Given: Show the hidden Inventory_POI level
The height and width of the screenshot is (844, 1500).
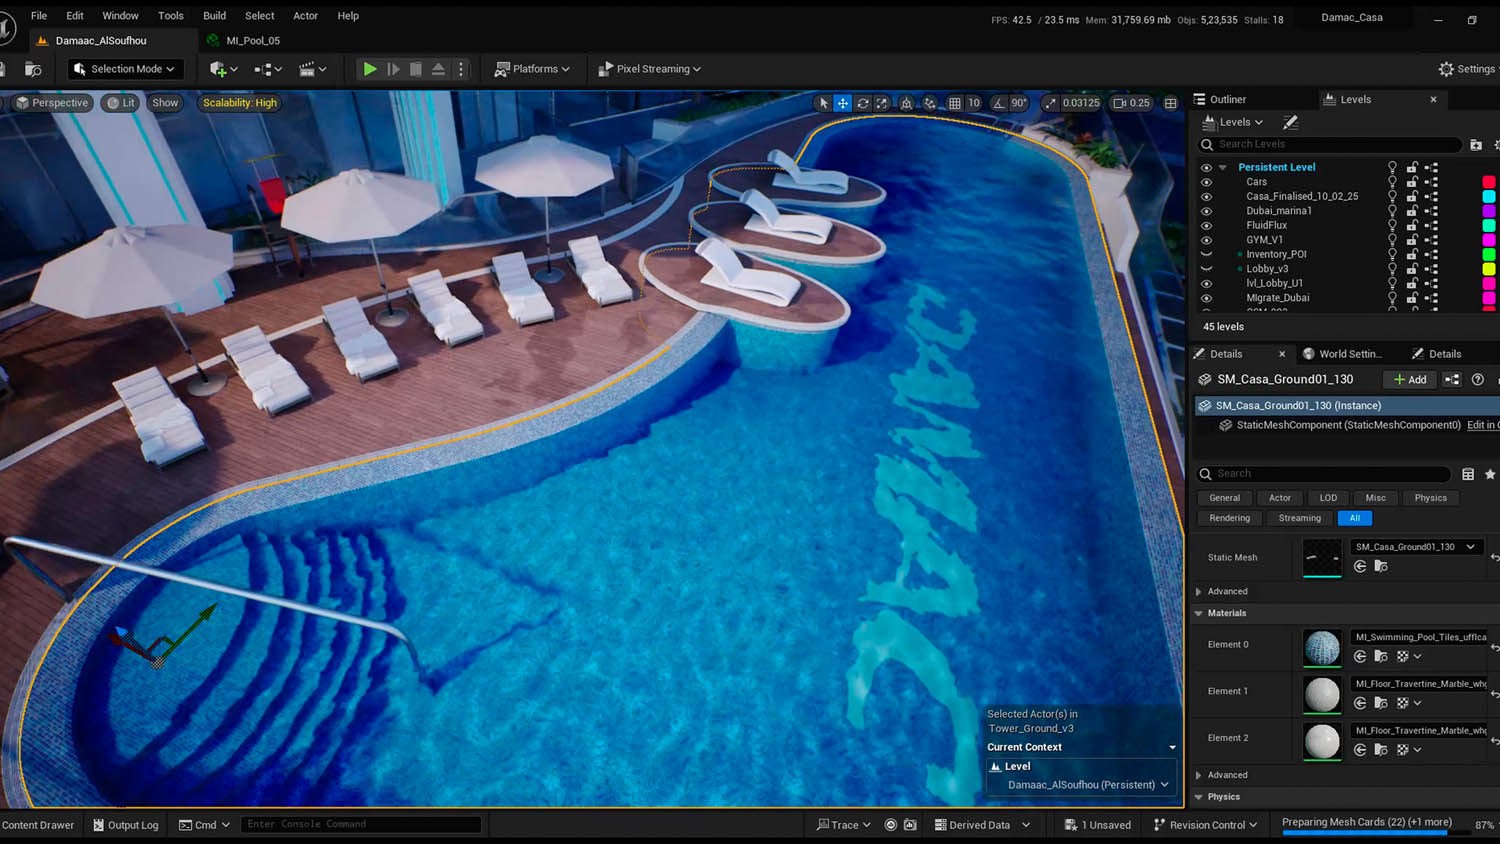Looking at the screenshot, I should [1206, 254].
